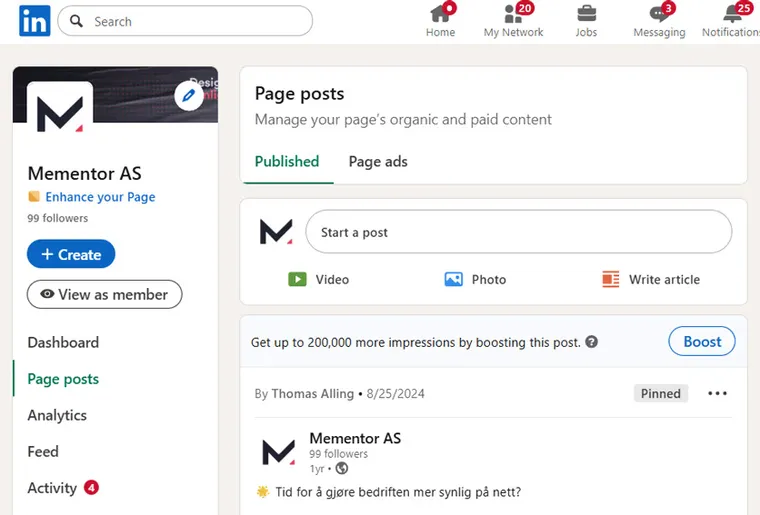Open the Jobs briefcase icon
Image resolution: width=760 pixels, height=515 pixels.
coord(586,14)
